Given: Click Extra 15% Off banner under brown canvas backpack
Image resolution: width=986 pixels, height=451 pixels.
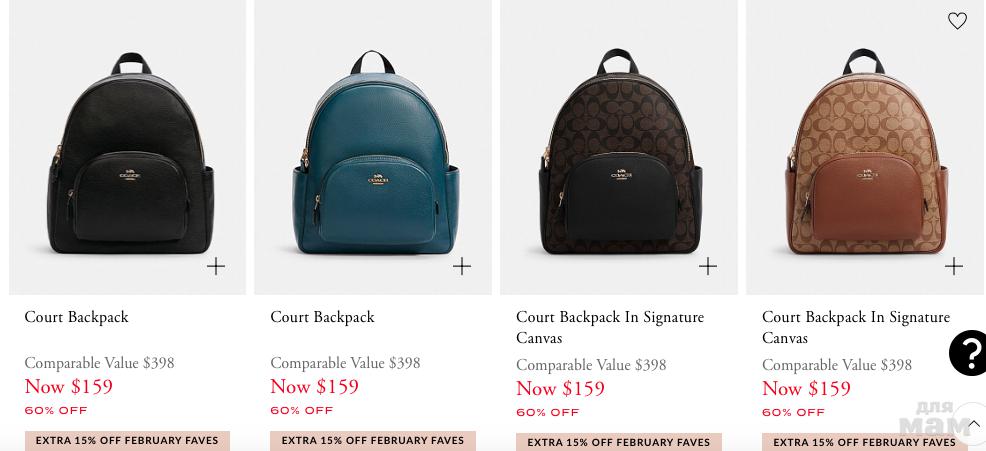Looking at the screenshot, I should coord(619,442).
